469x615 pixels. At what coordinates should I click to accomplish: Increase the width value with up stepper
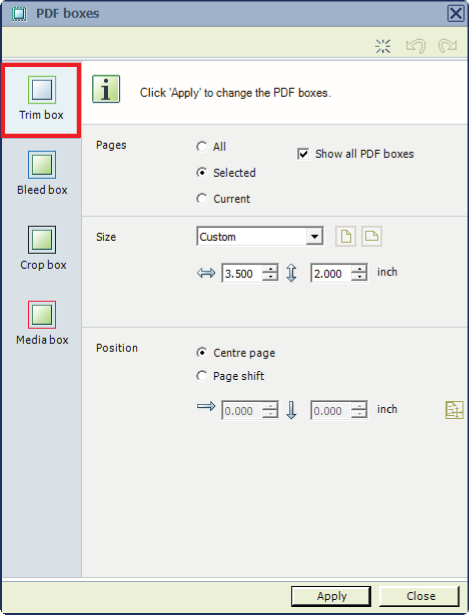pyautogui.click(x=270, y=269)
